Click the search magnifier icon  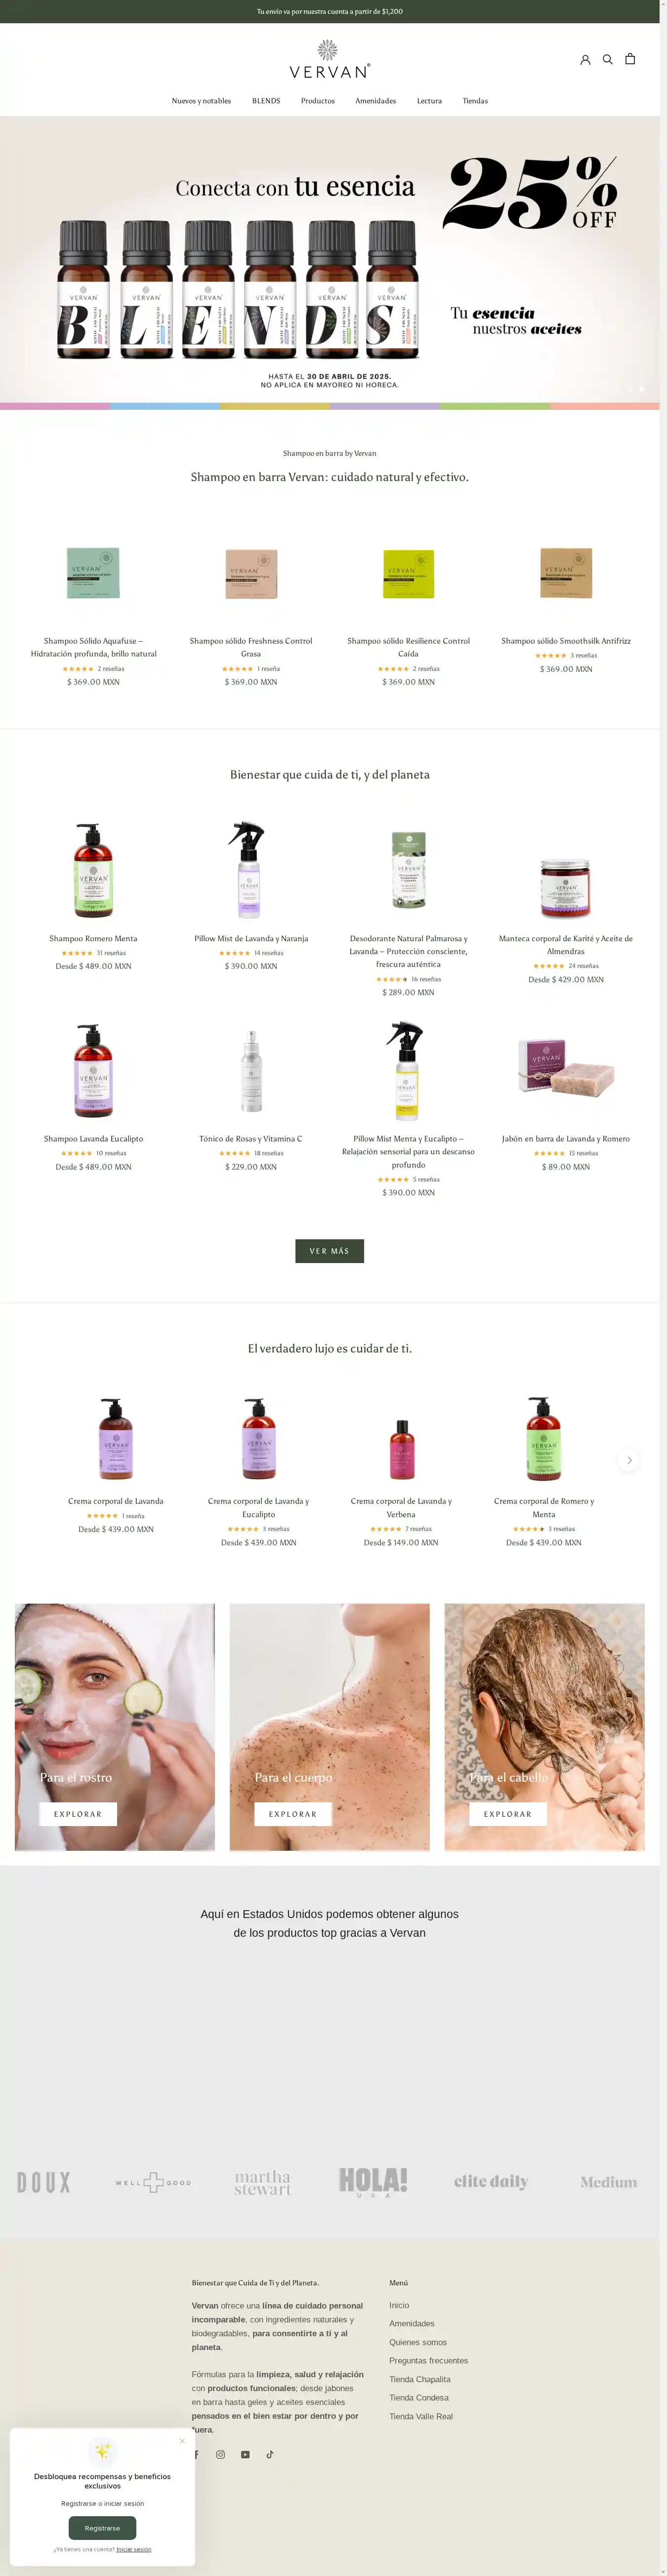click(607, 59)
